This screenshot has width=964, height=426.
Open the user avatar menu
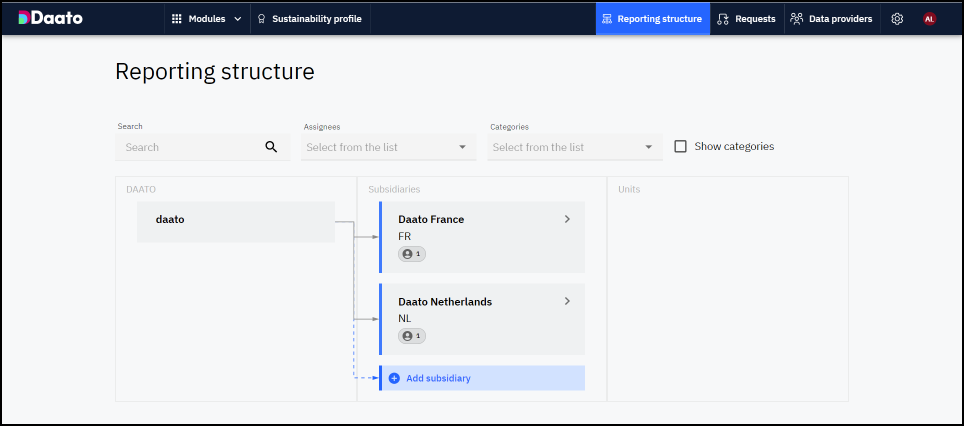pos(930,19)
